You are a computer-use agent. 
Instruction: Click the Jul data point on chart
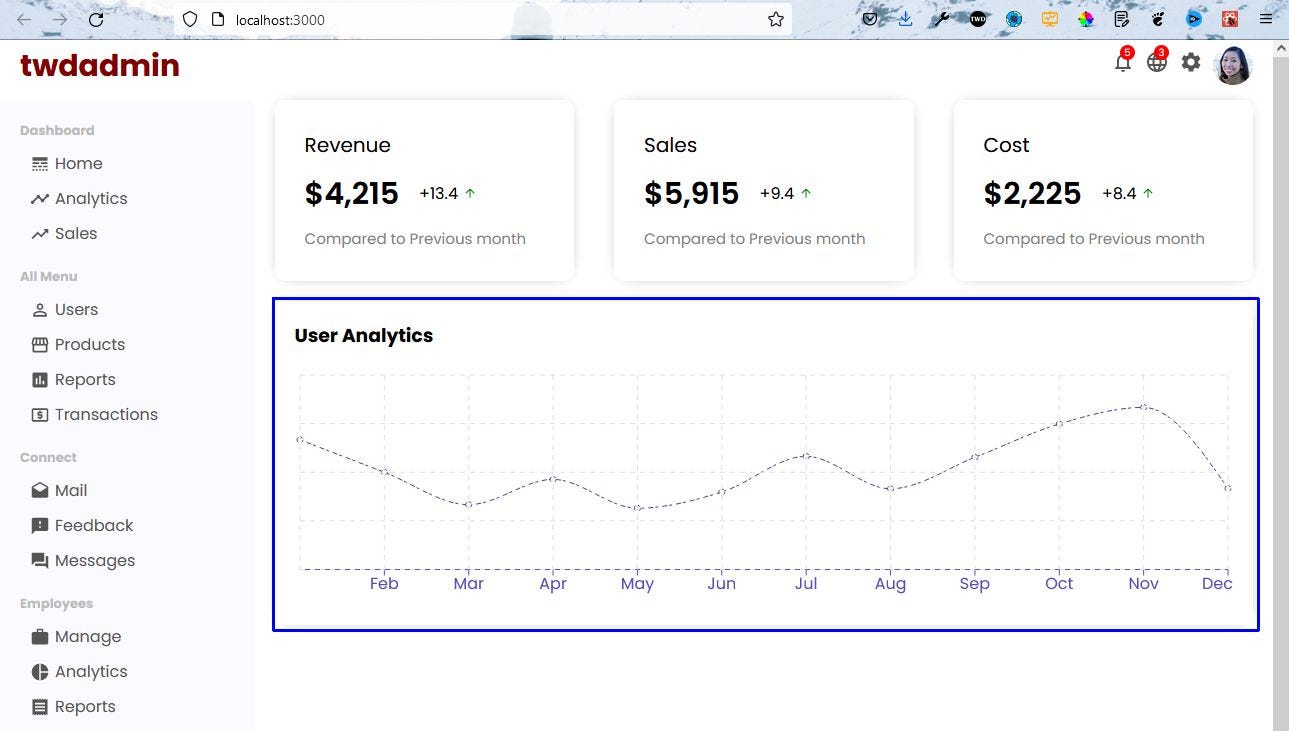pyautogui.click(x=806, y=456)
